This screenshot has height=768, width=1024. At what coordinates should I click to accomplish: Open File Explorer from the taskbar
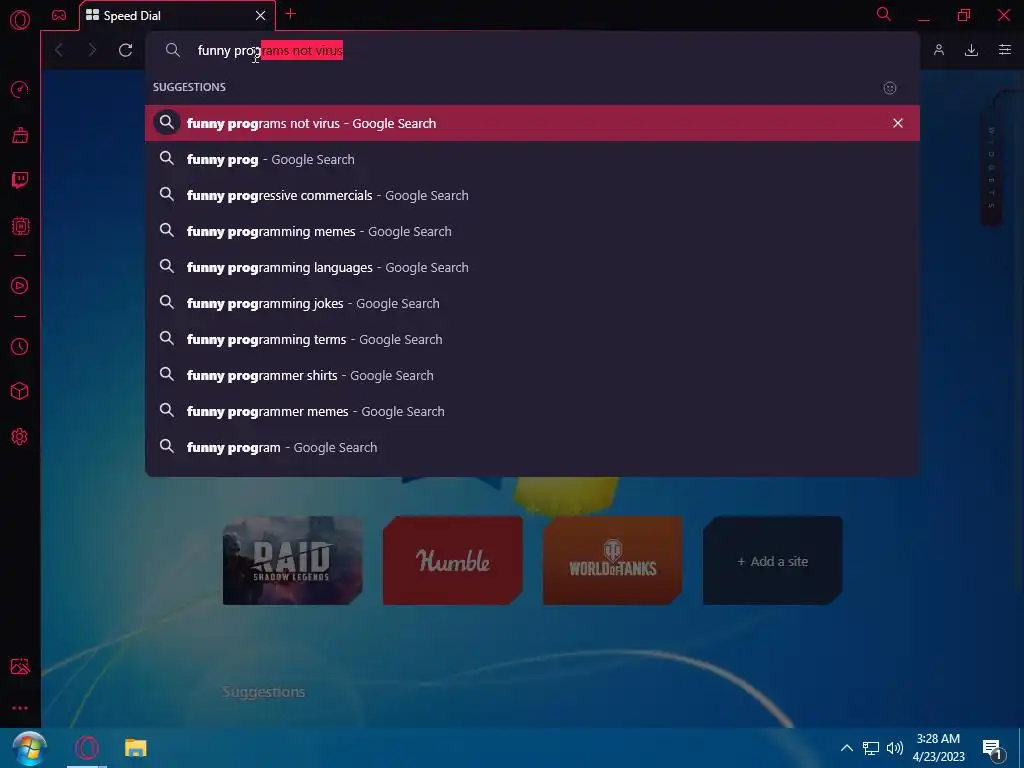(136, 748)
